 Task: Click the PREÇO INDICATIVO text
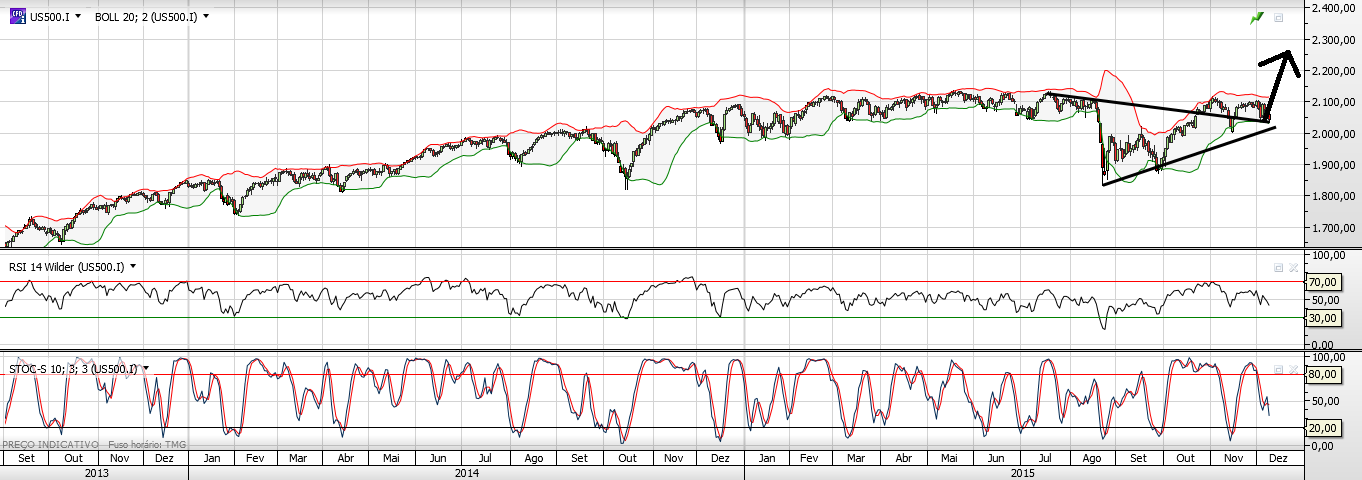[50, 445]
